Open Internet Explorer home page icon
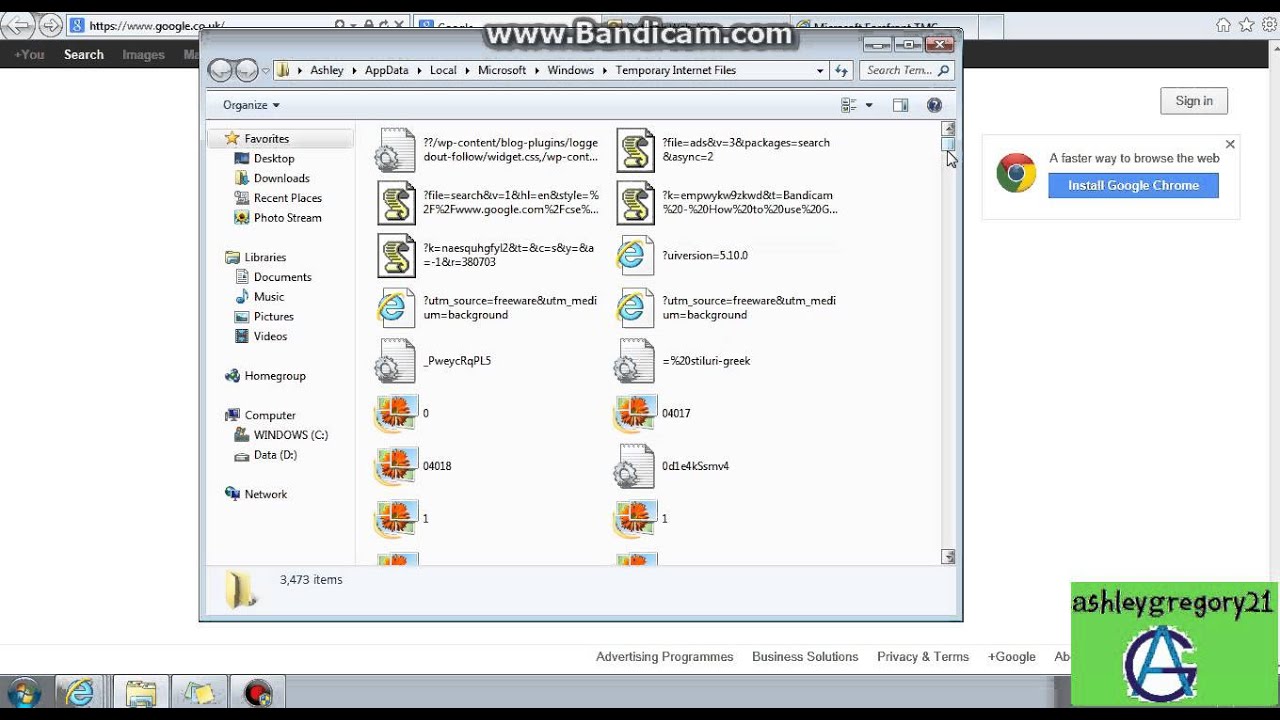The height and width of the screenshot is (720, 1280). click(x=1223, y=25)
